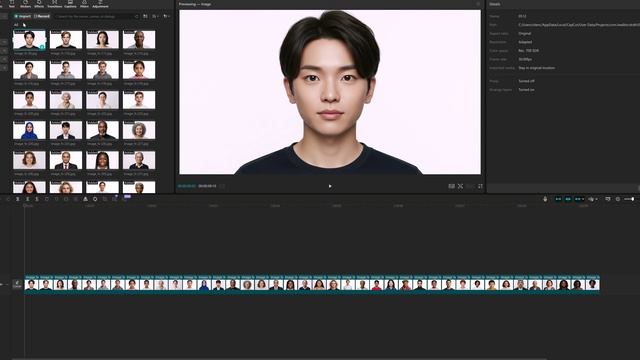Click the Record button

[42, 16]
